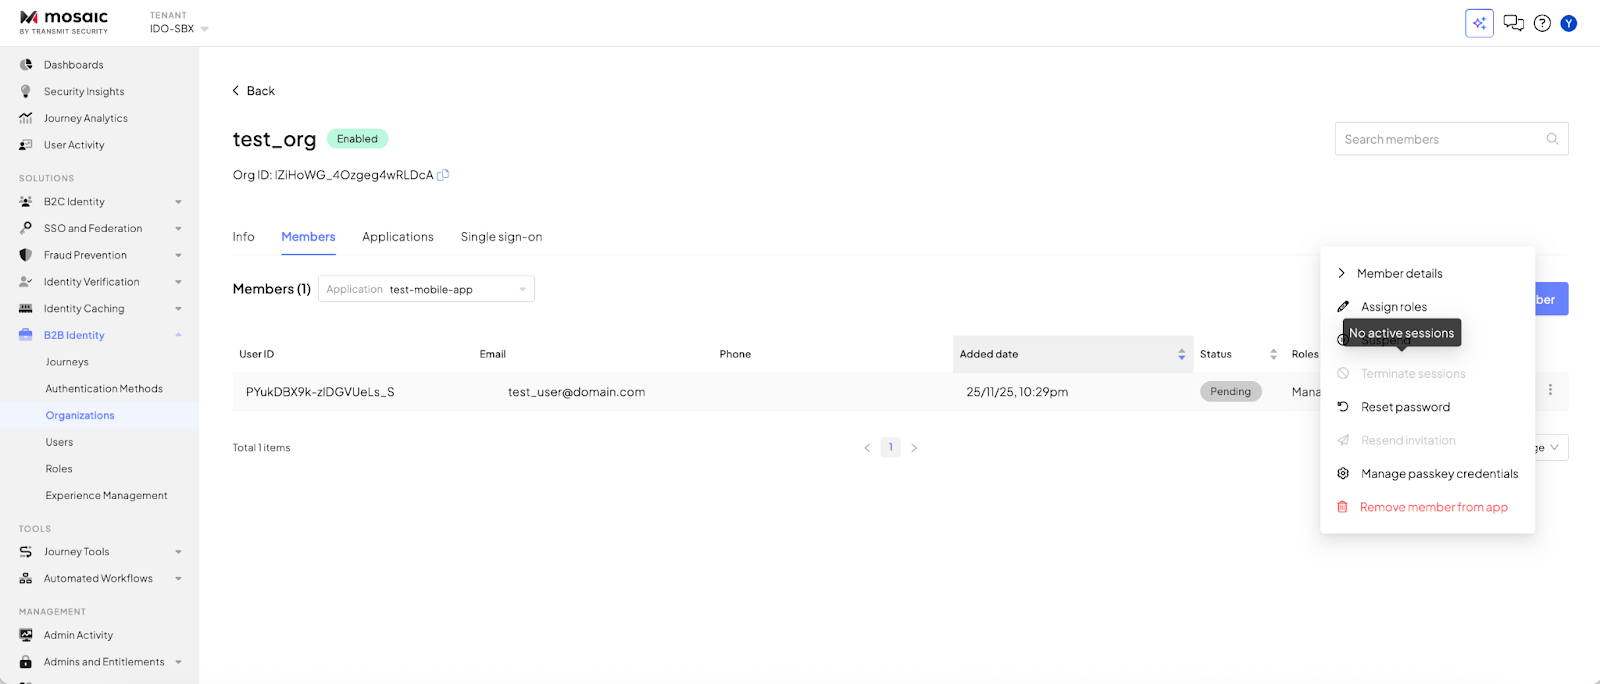Choose Remove member from app
Screen dimensions: 1600x684
(1433, 507)
